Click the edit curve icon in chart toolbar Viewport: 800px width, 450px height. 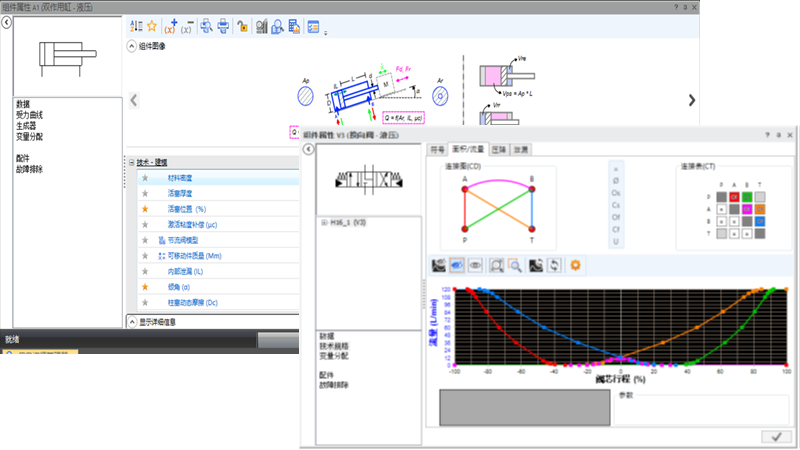[438, 265]
